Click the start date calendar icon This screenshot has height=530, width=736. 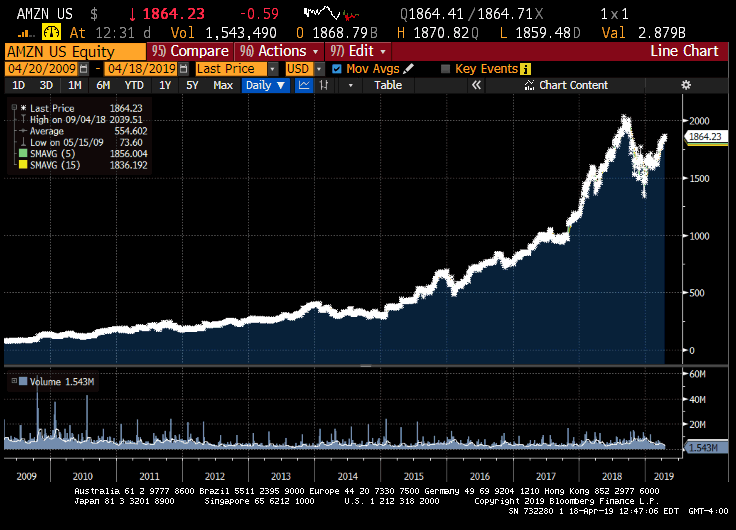[x=84, y=69]
